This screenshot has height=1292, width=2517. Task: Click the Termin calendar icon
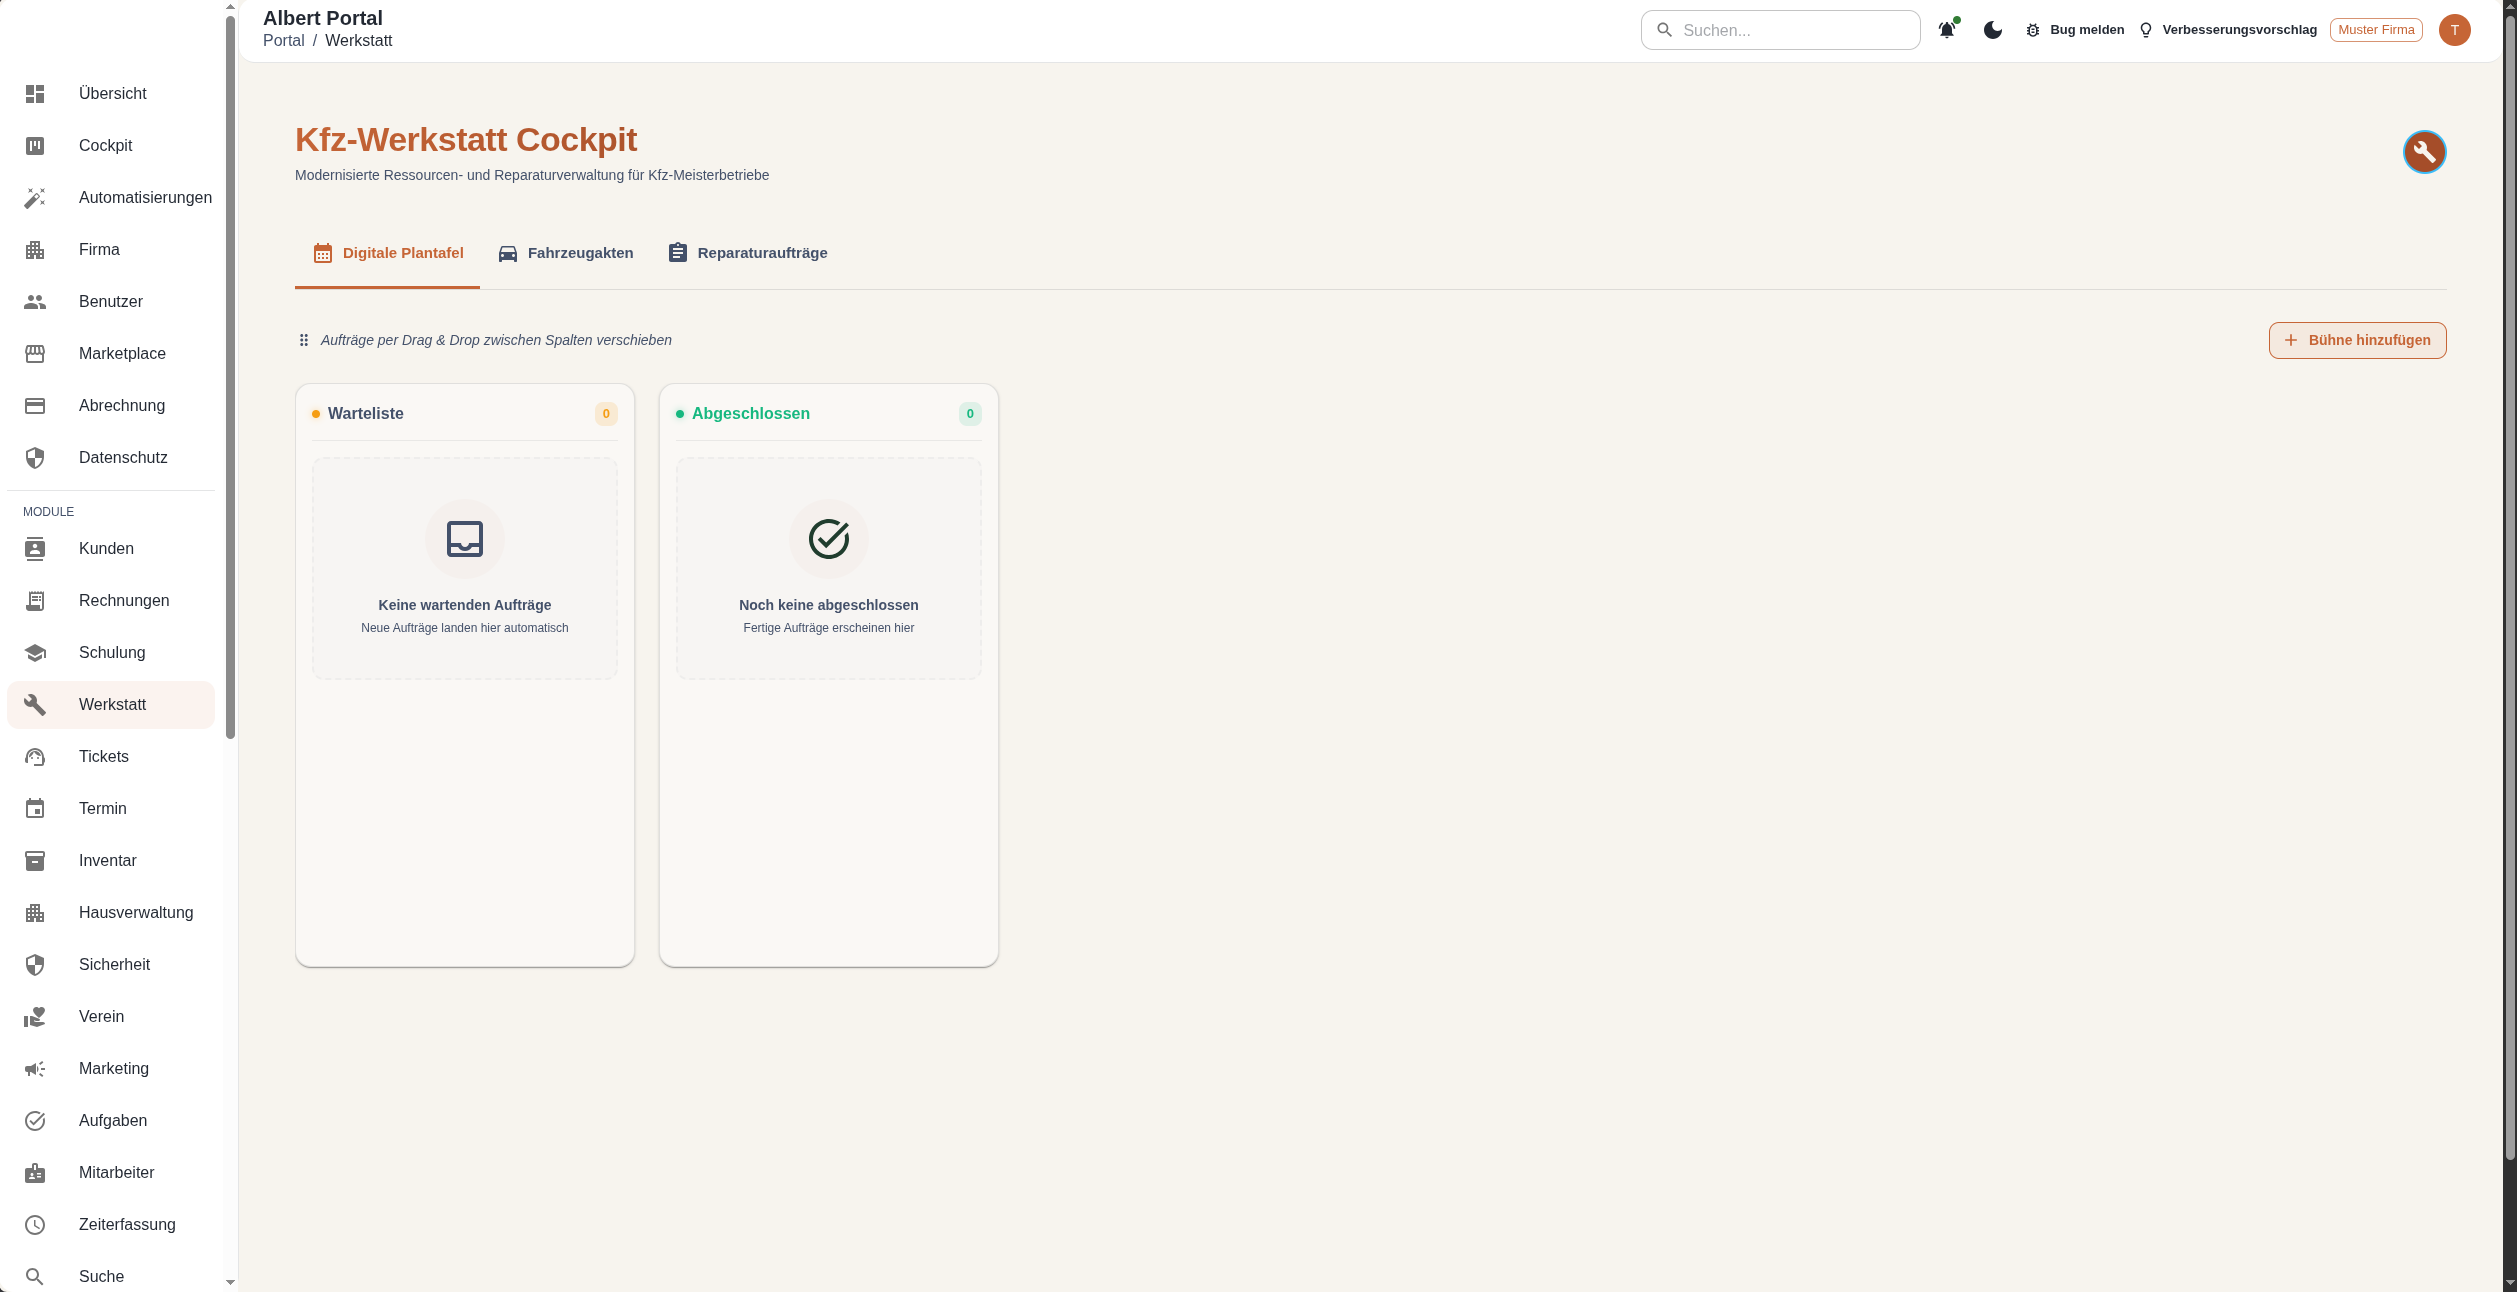point(35,809)
